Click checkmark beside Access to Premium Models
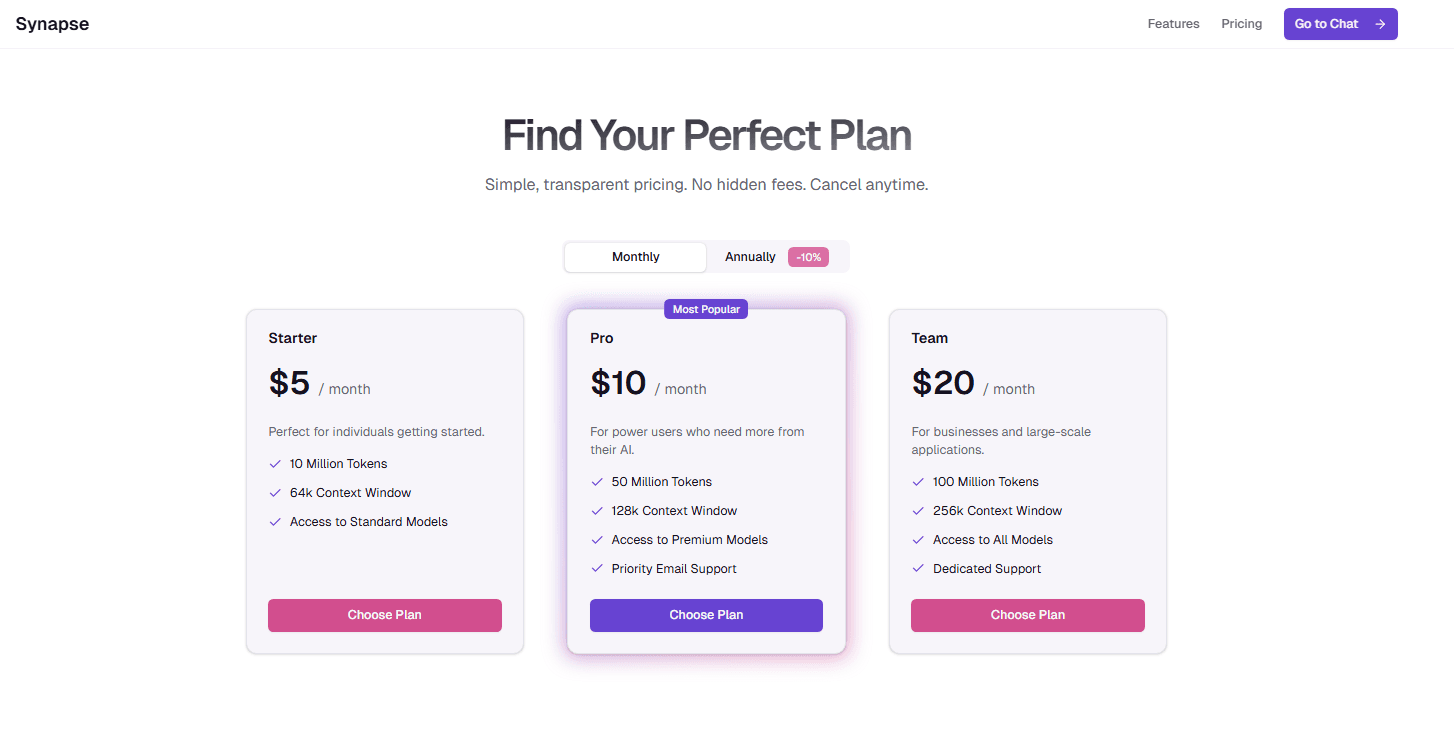Image resolution: width=1454 pixels, height=729 pixels. pyautogui.click(x=597, y=540)
